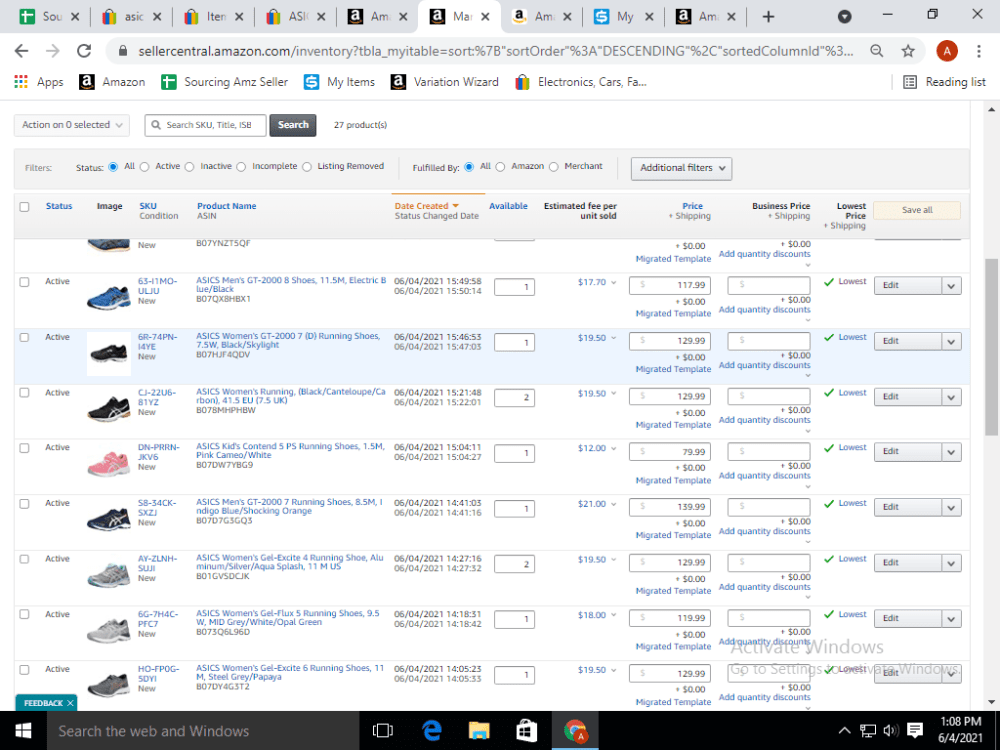Open Migrated Template link for the 139.99 row
Screen dimensions: 1000x750
tap(673, 535)
